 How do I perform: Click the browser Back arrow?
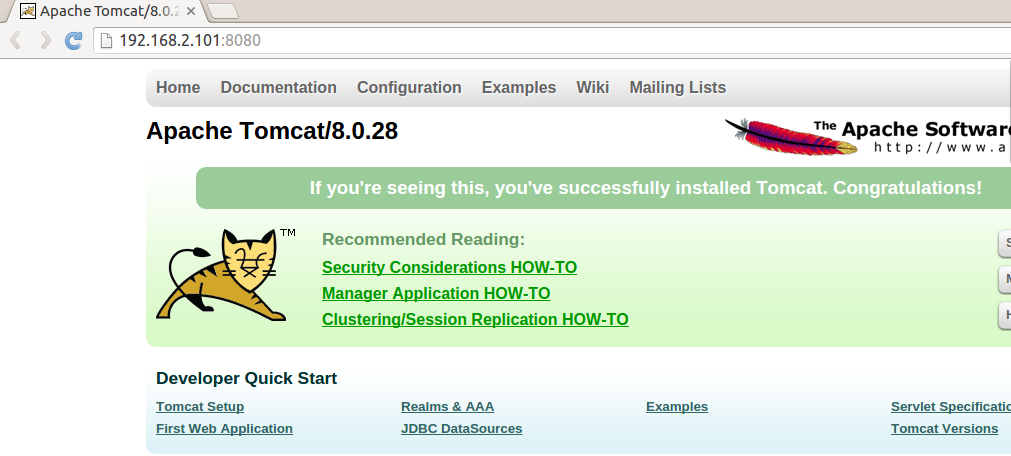[x=16, y=41]
